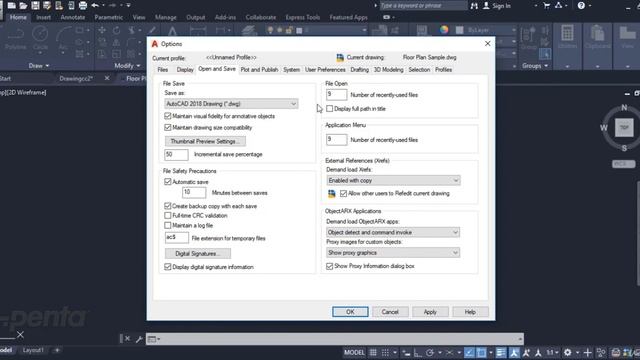Toggle drawing grid display in the status bar

[373, 352]
